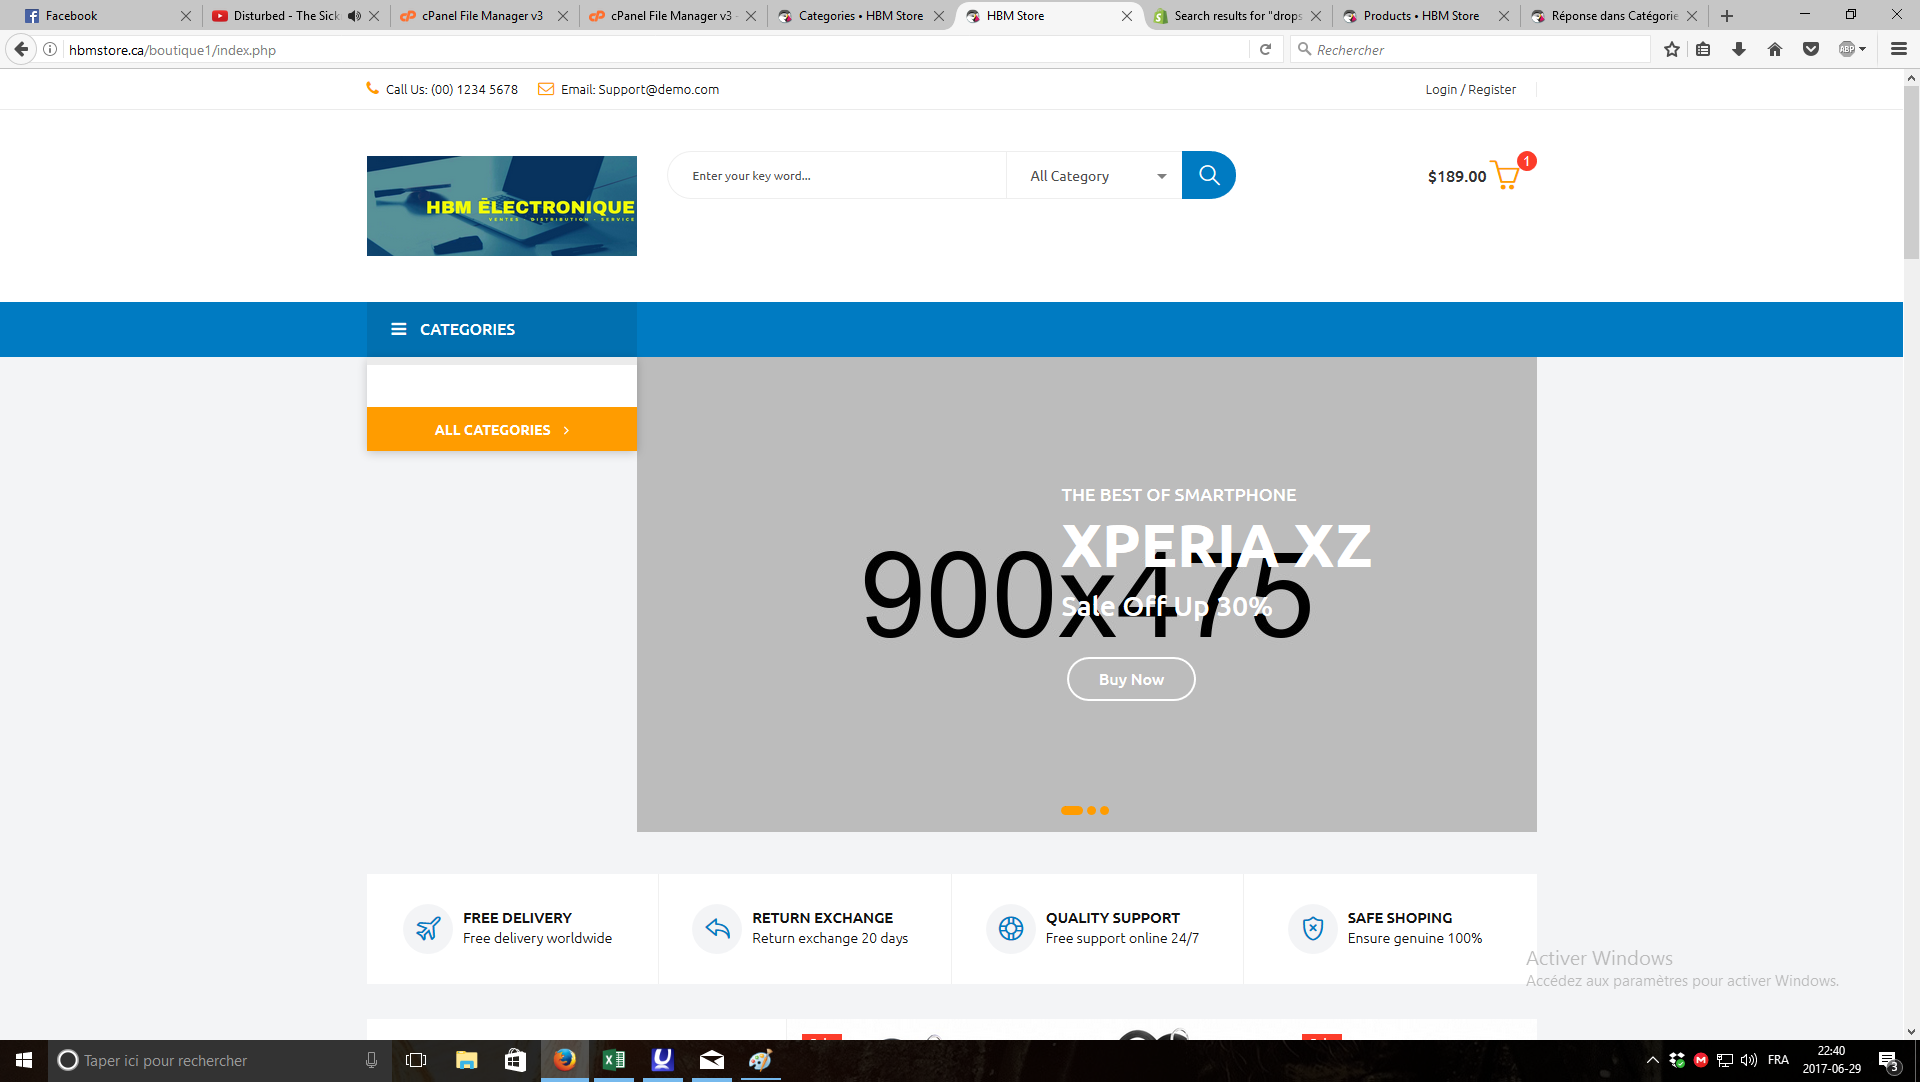The image size is (1920, 1082).
Task: Click the Return Exchange arrow icon
Action: tap(717, 929)
